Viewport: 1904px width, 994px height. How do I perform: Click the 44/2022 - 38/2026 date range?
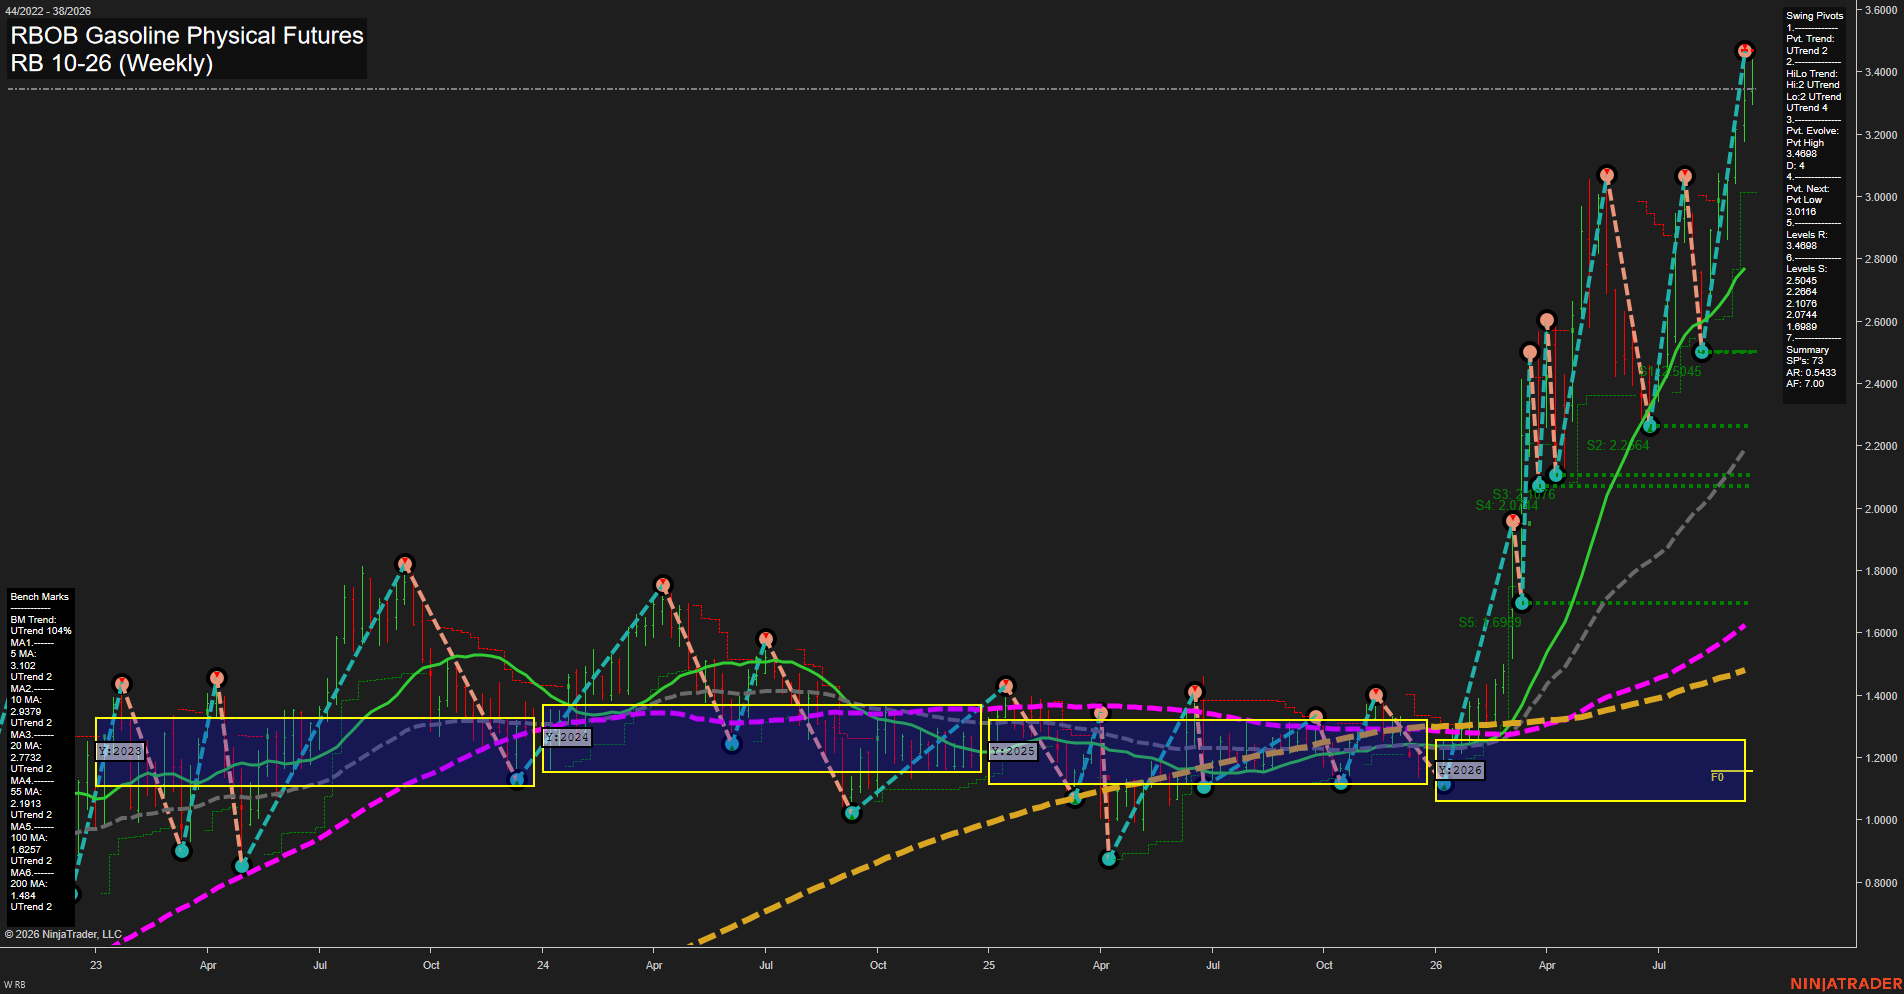click(x=47, y=11)
